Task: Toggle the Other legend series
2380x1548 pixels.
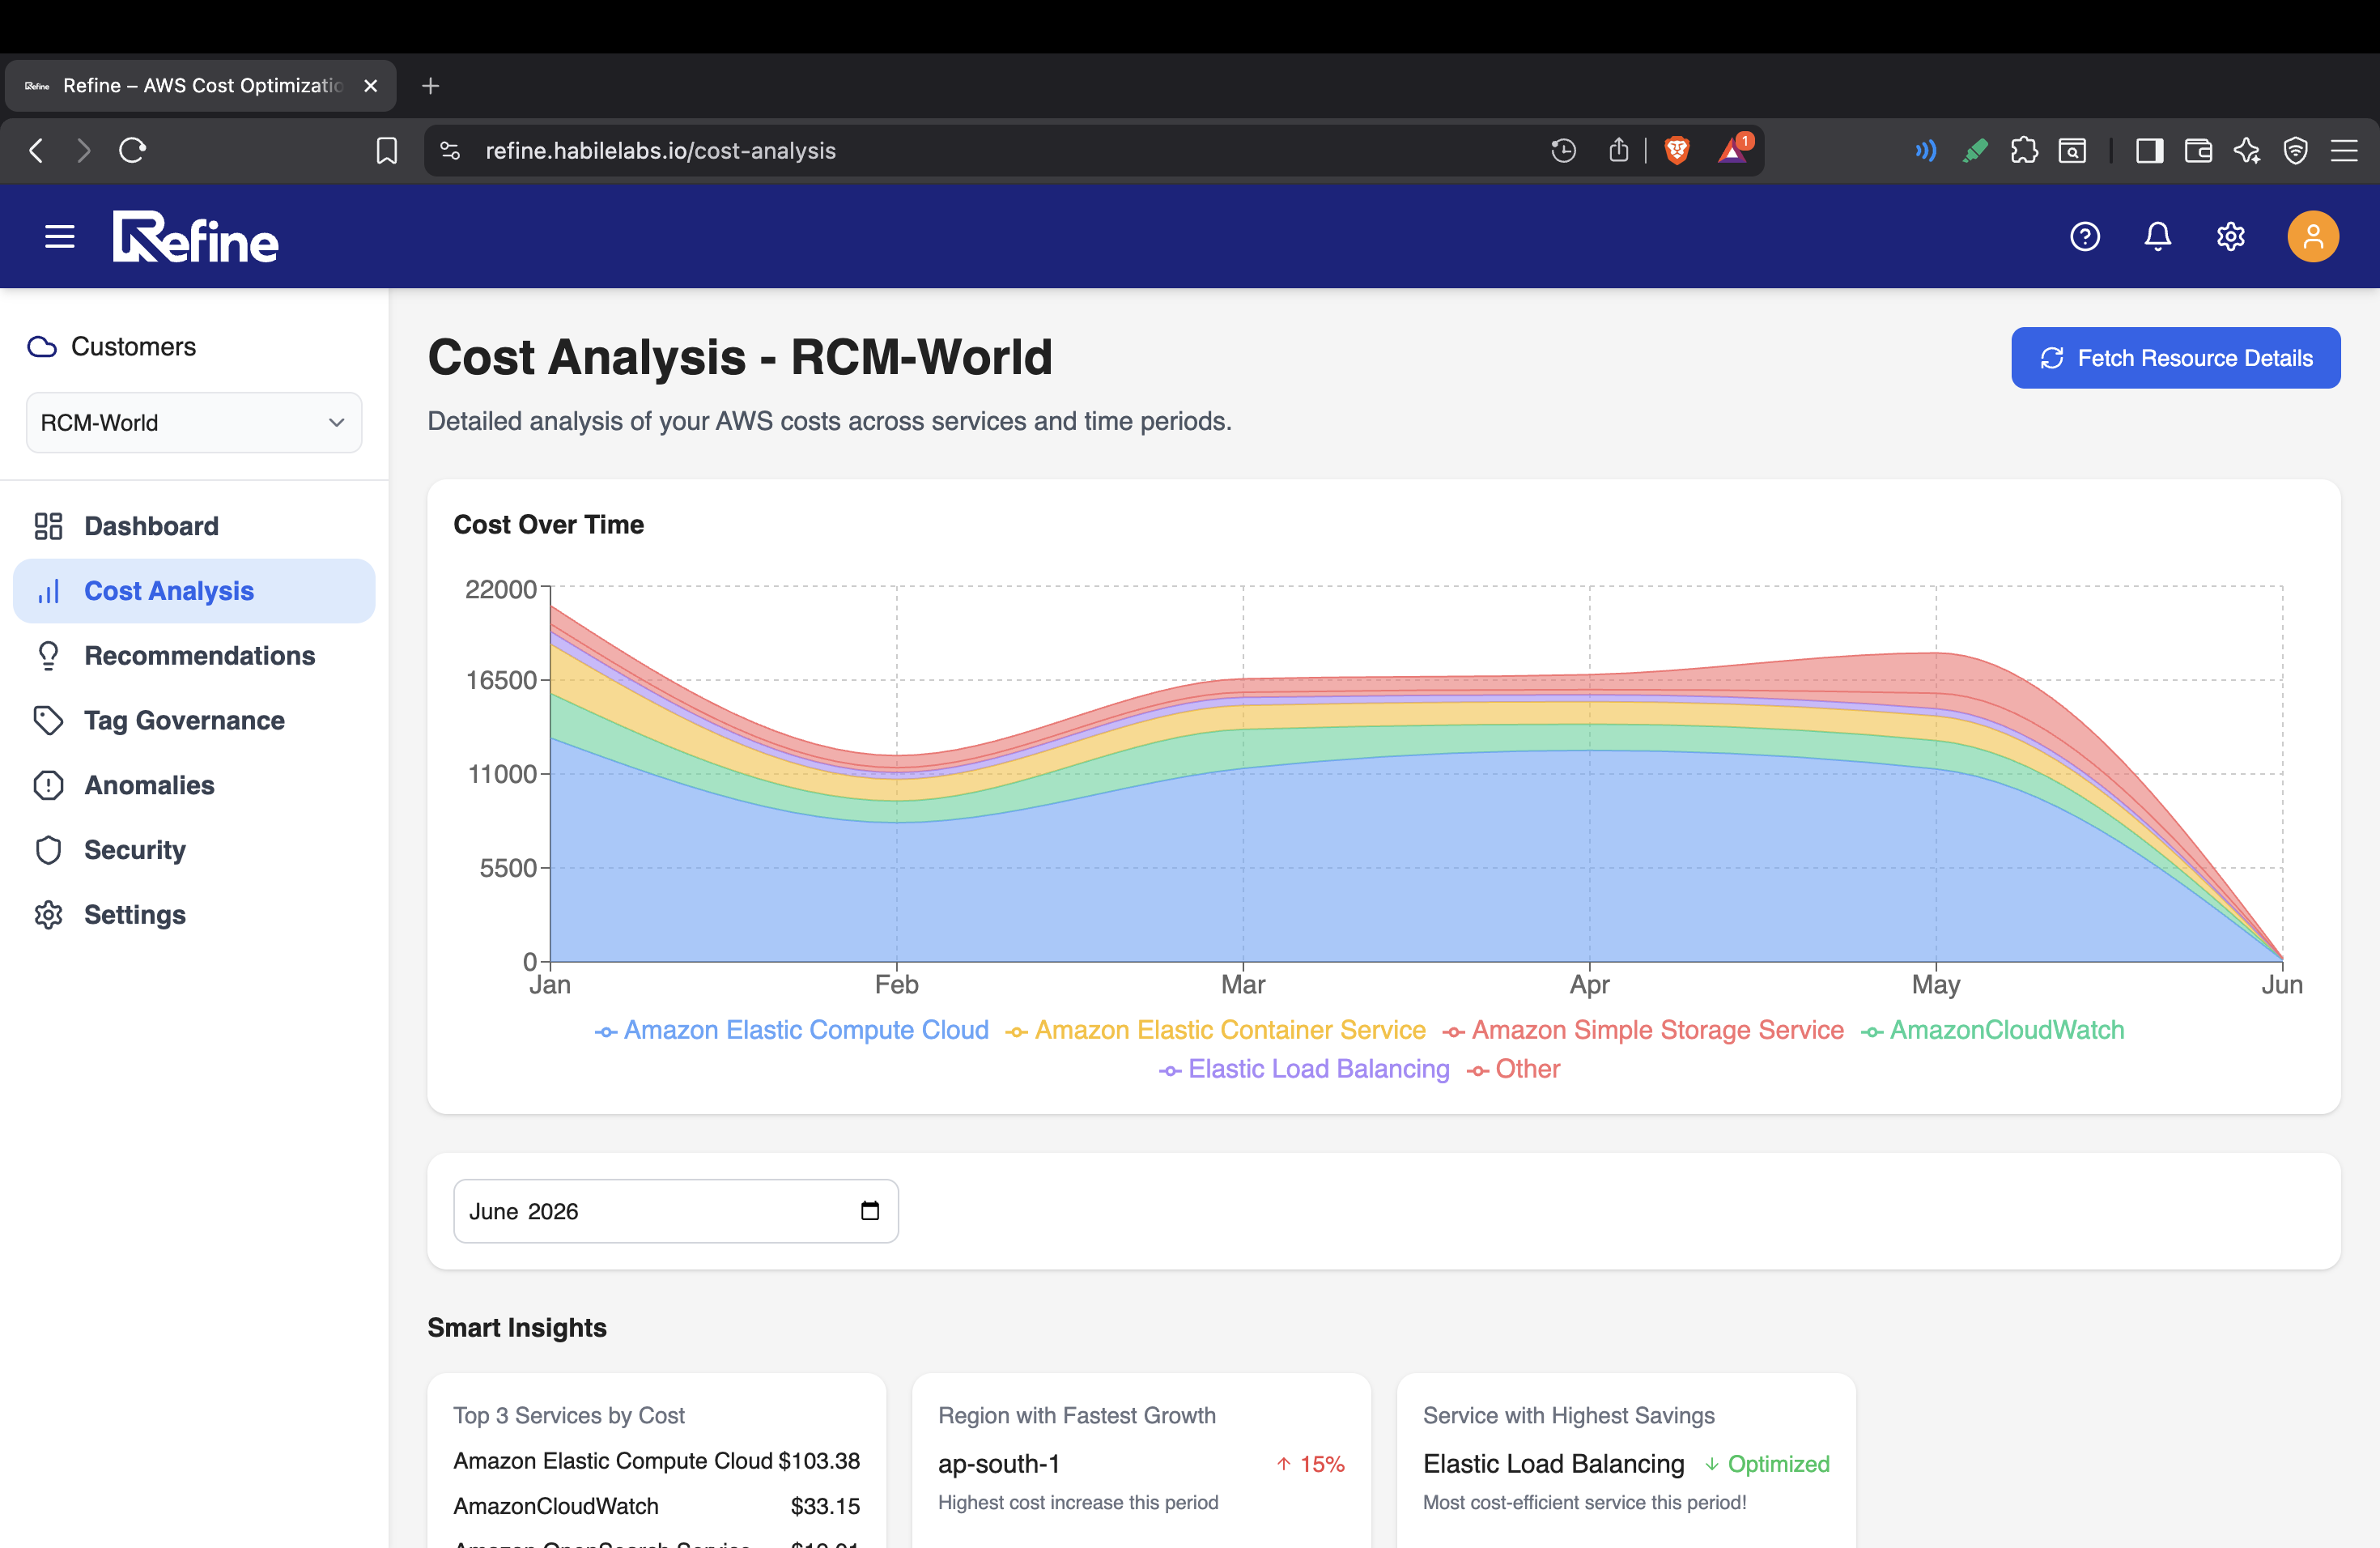Action: coord(1513,1069)
